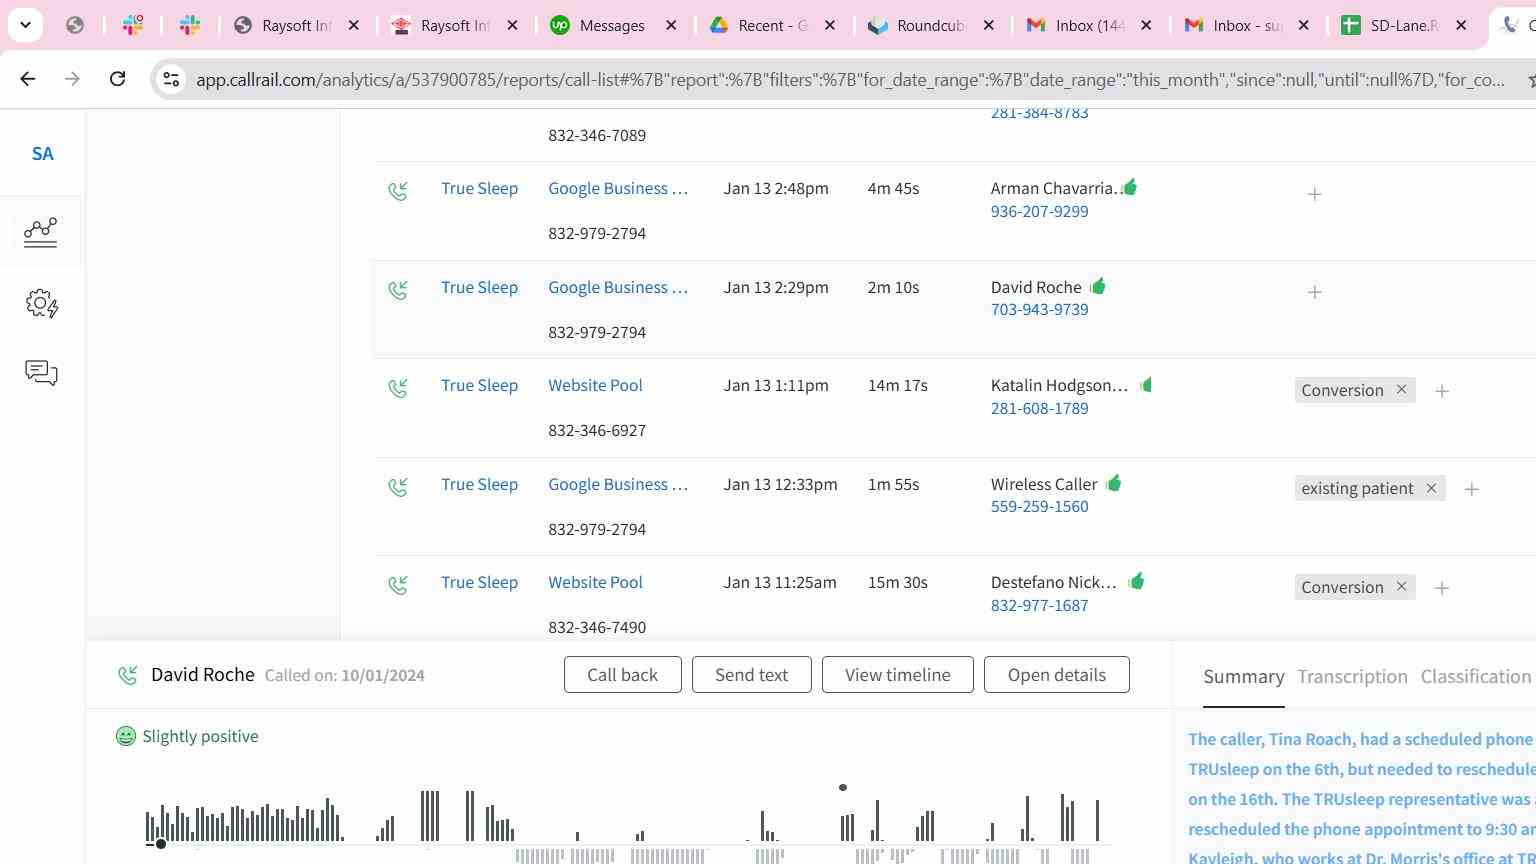The height and width of the screenshot is (864, 1536).
Task: Open the settings gear with lightning icon
Action: point(42,304)
